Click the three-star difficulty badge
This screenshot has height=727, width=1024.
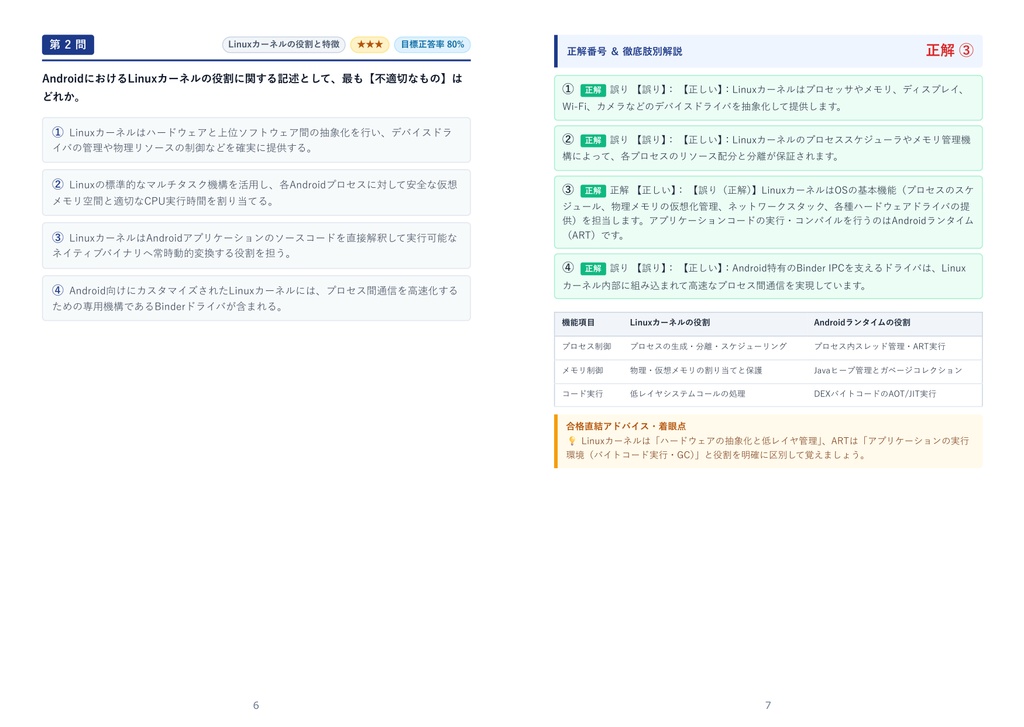click(370, 44)
